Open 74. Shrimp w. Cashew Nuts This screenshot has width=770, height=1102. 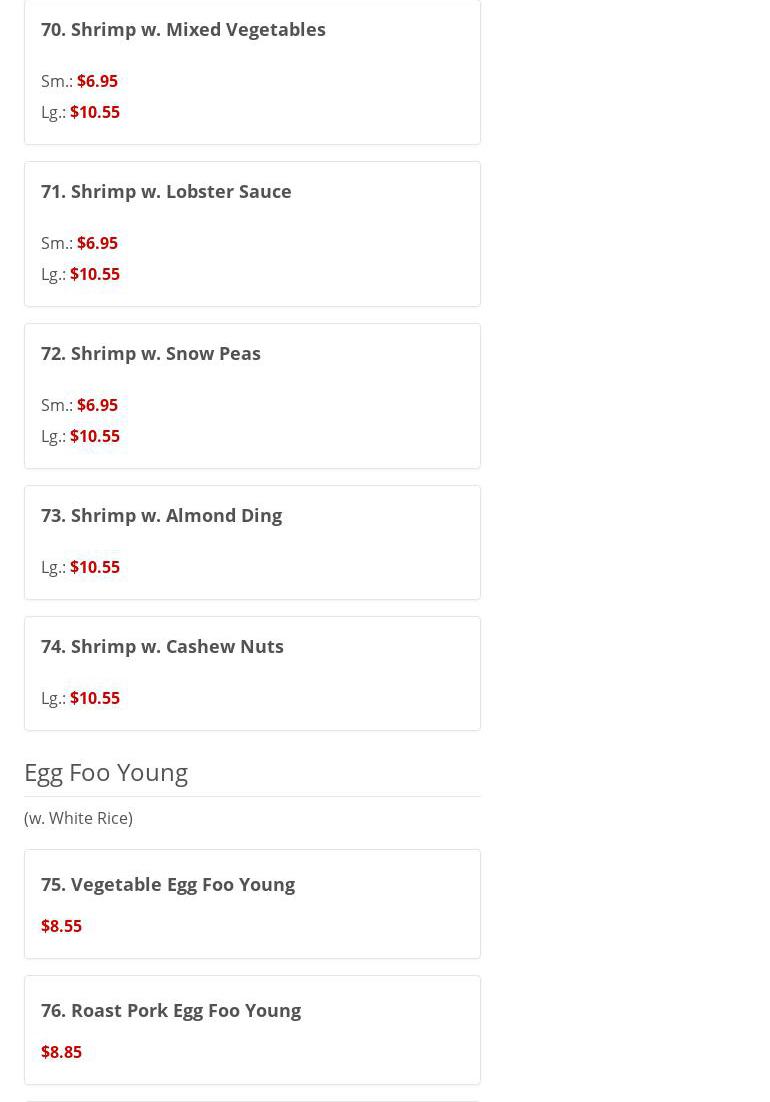click(162, 646)
